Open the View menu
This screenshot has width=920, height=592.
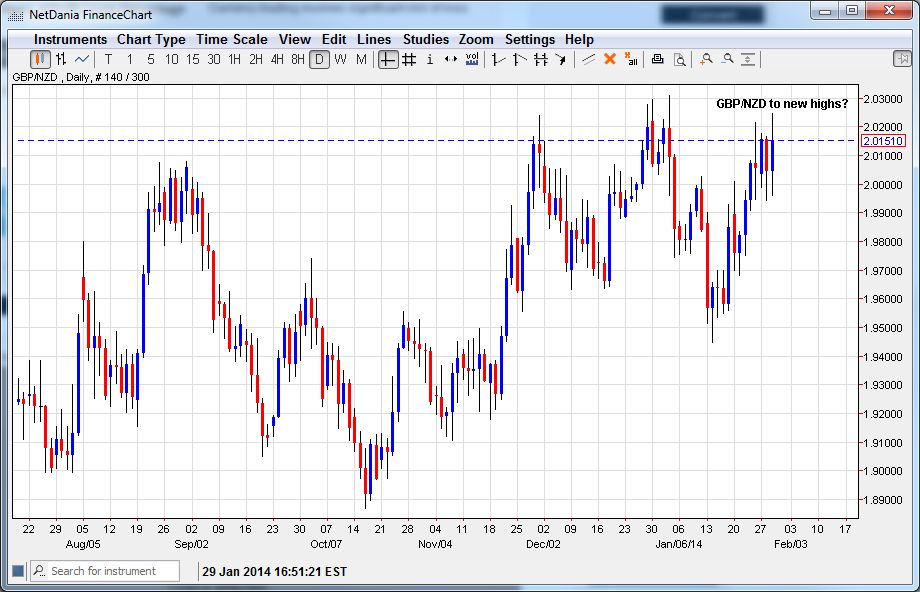click(295, 39)
